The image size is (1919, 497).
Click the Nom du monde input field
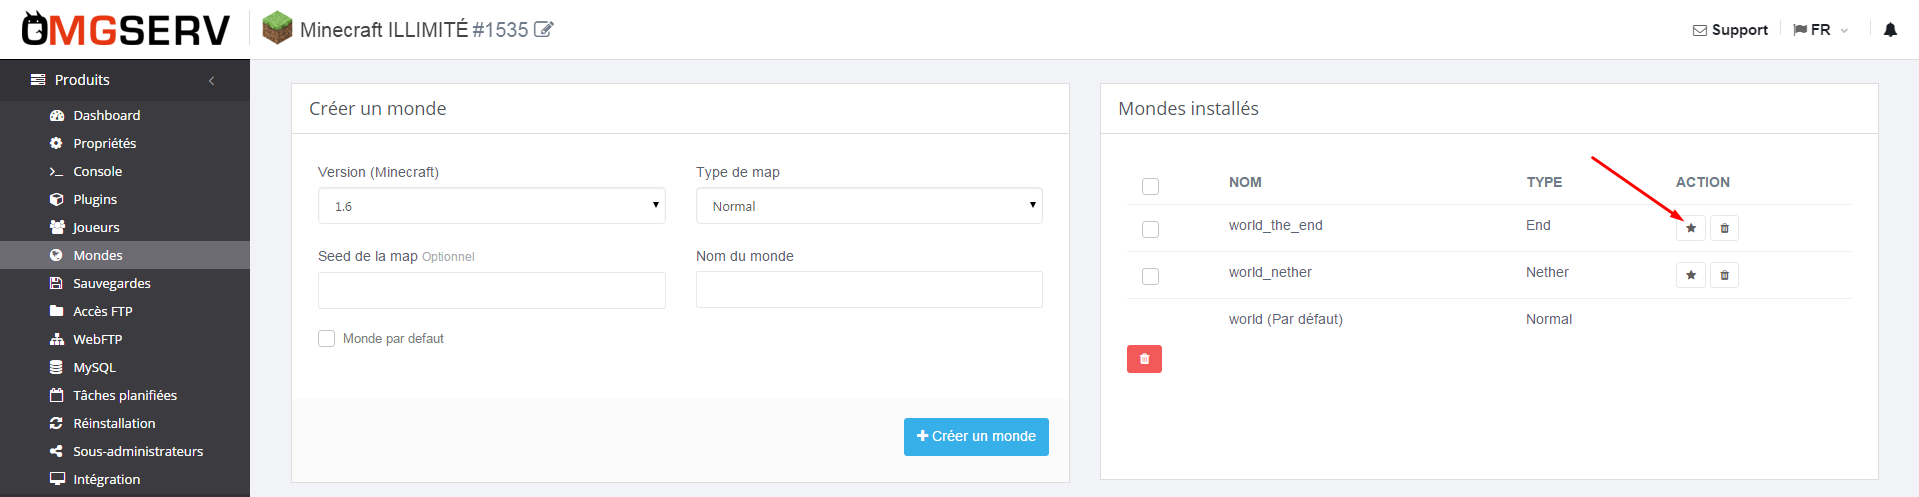[869, 290]
